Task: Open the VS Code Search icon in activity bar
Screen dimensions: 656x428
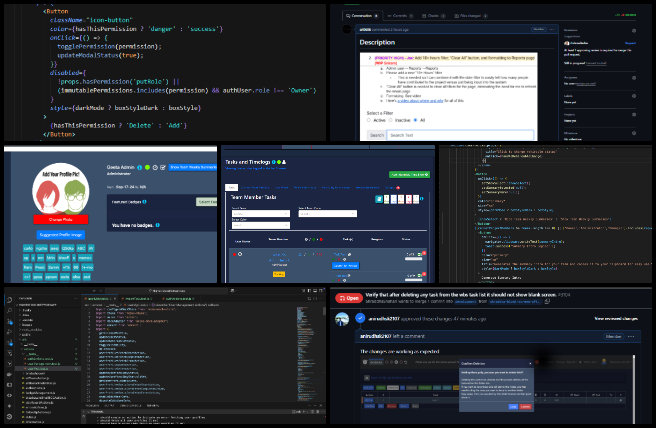Action: 9,310
